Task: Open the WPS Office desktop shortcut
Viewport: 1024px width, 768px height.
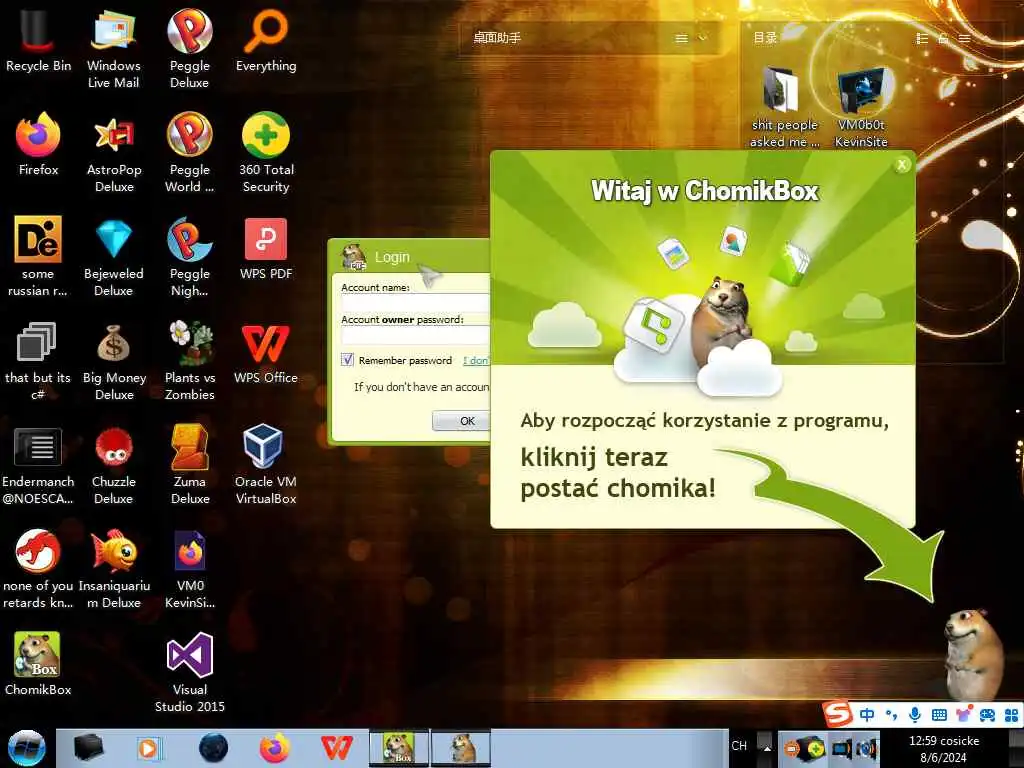Action: (x=266, y=352)
